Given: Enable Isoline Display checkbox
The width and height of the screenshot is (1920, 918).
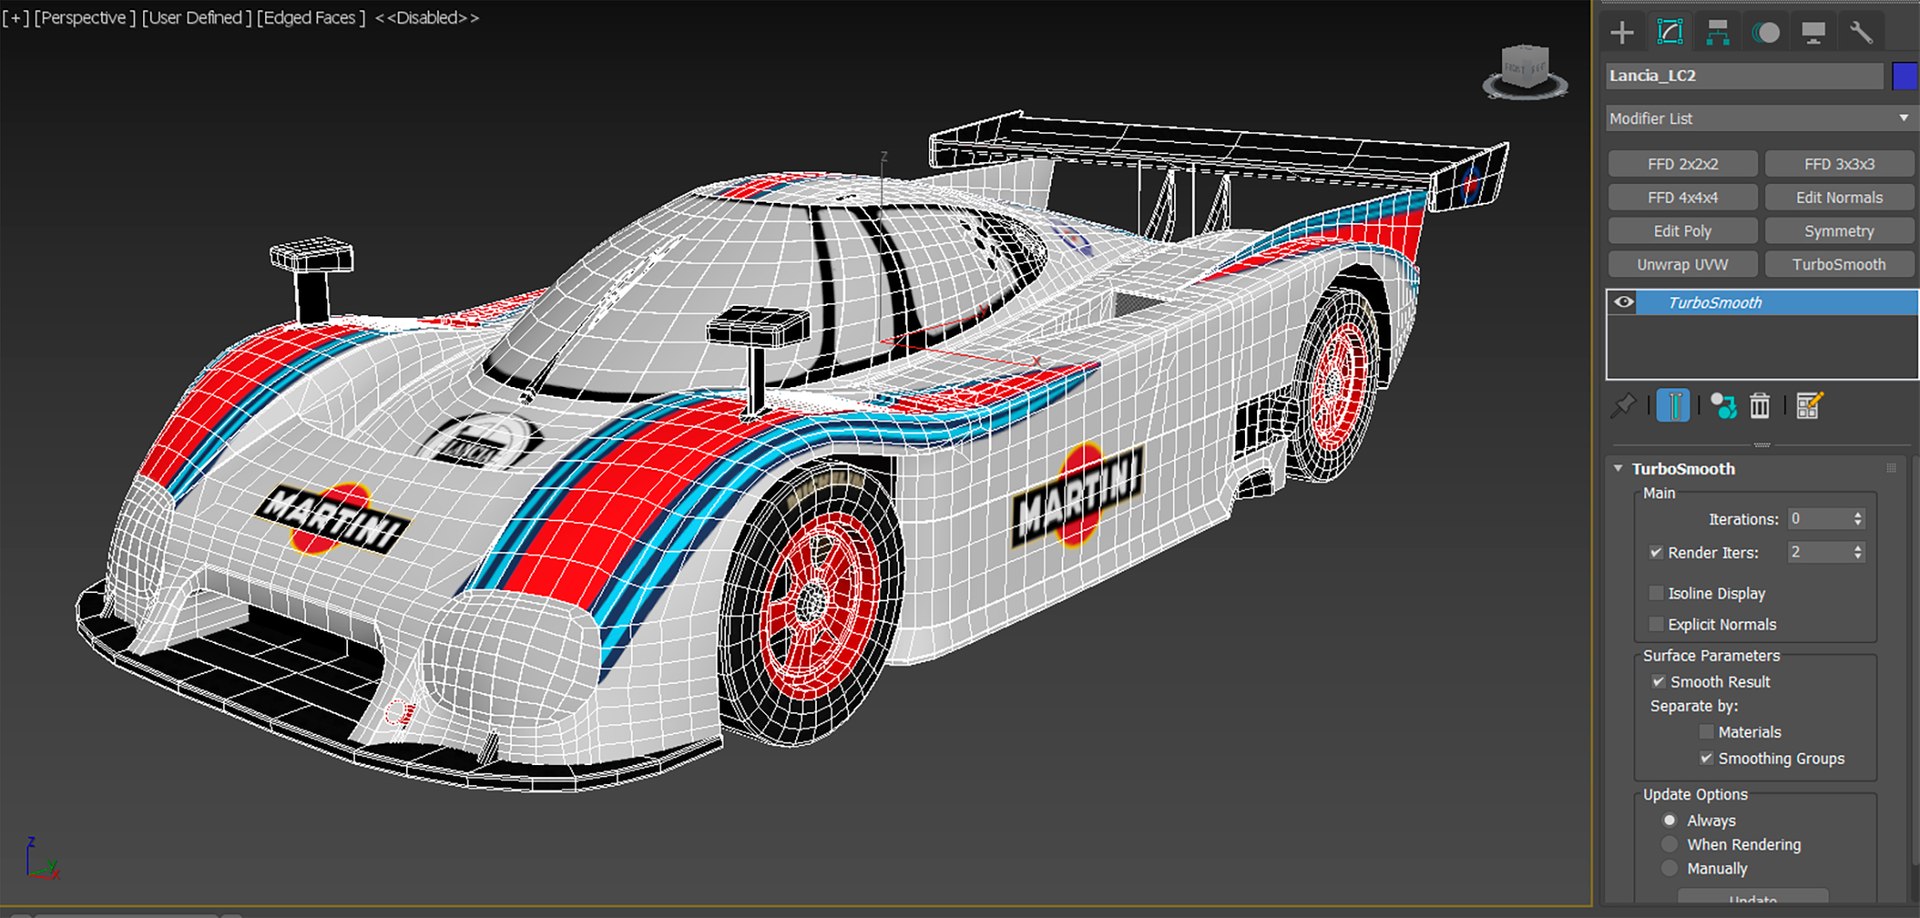Looking at the screenshot, I should (x=1656, y=593).
